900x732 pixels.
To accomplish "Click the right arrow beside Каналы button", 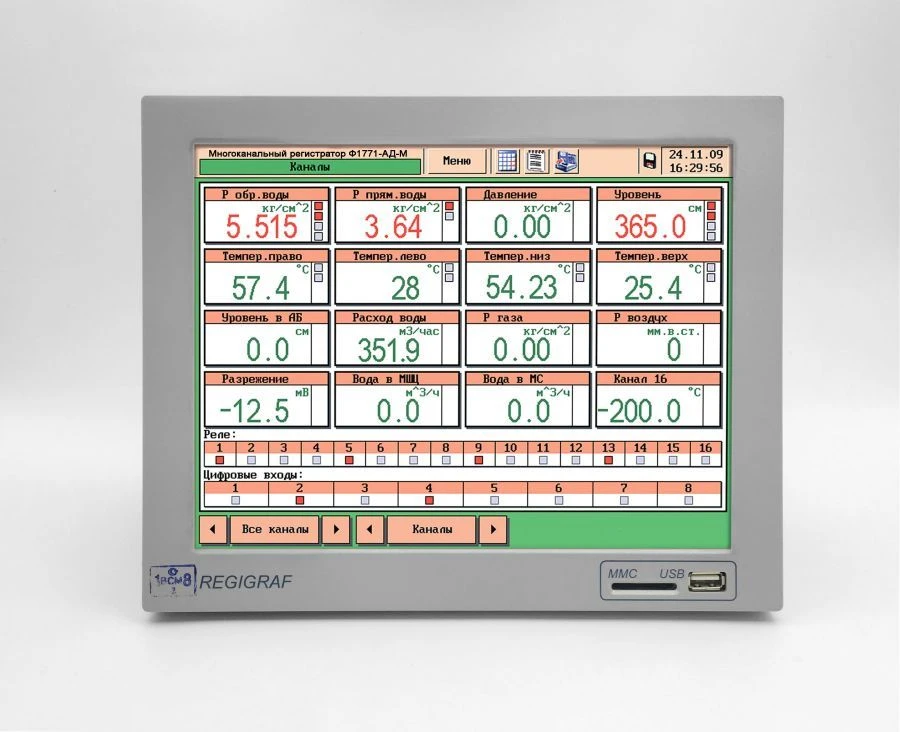I will coord(492,529).
